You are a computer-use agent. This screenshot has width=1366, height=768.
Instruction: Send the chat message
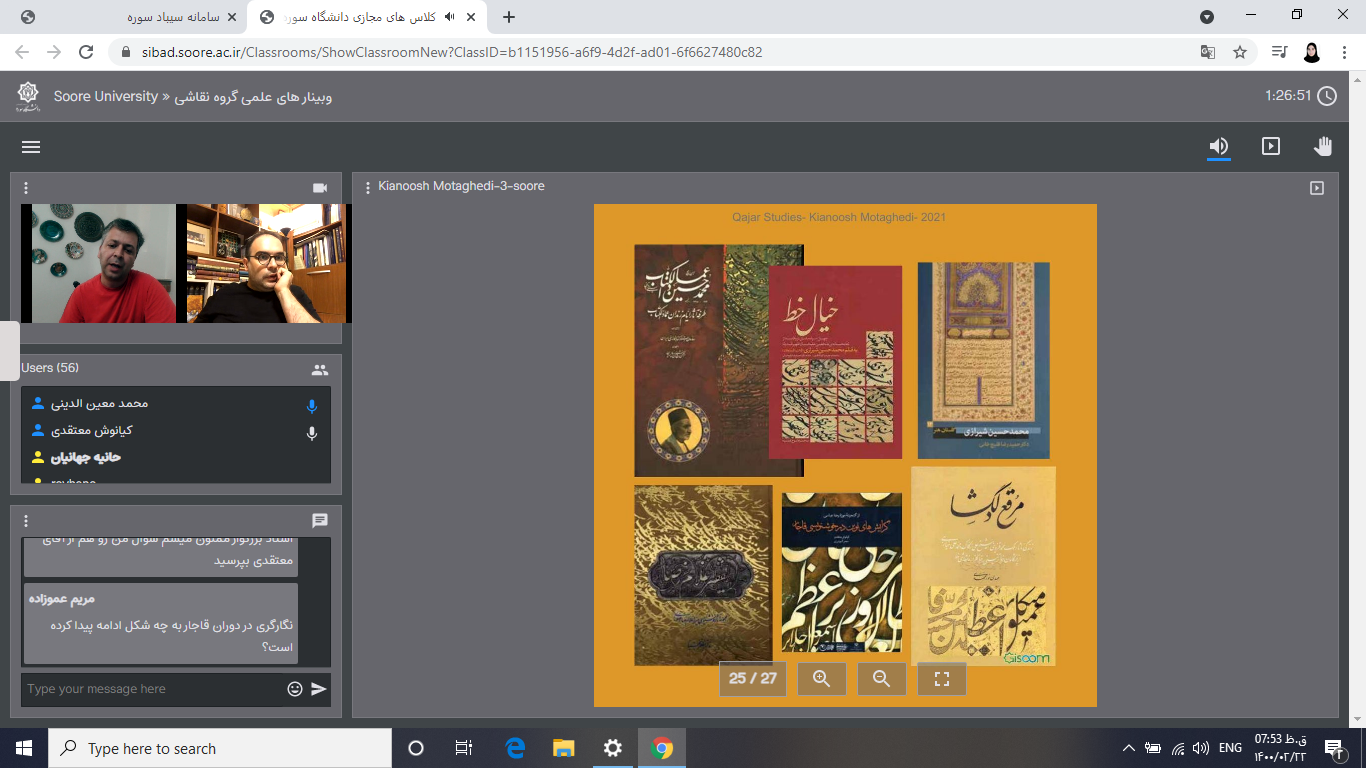pos(319,689)
